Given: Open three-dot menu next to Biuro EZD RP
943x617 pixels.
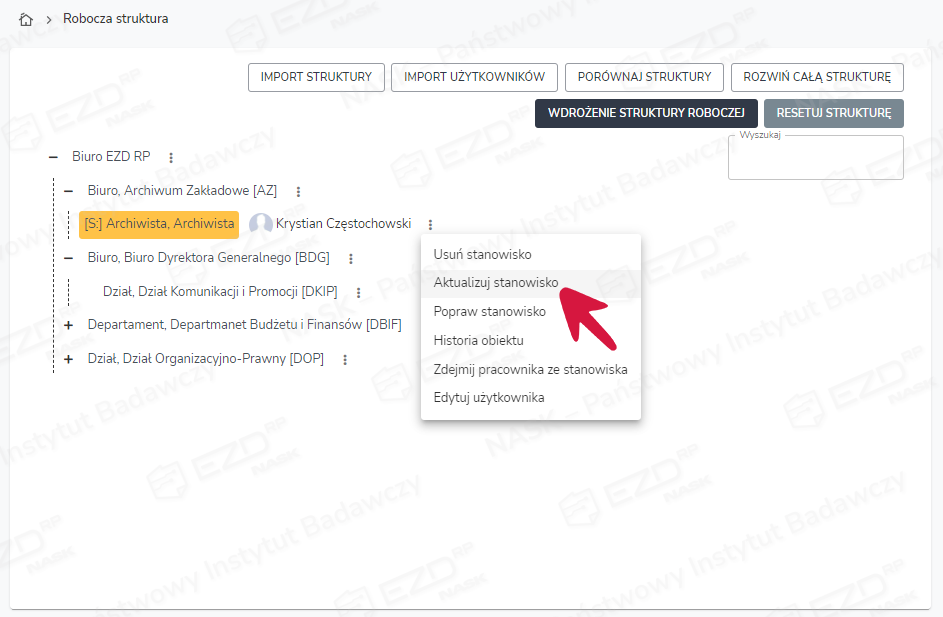Looking at the screenshot, I should 171,158.
